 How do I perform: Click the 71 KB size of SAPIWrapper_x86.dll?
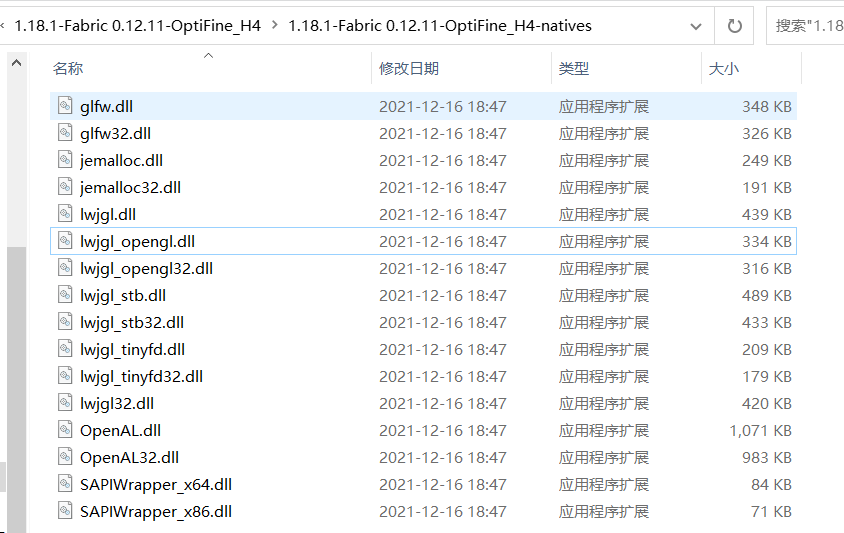[771, 511]
